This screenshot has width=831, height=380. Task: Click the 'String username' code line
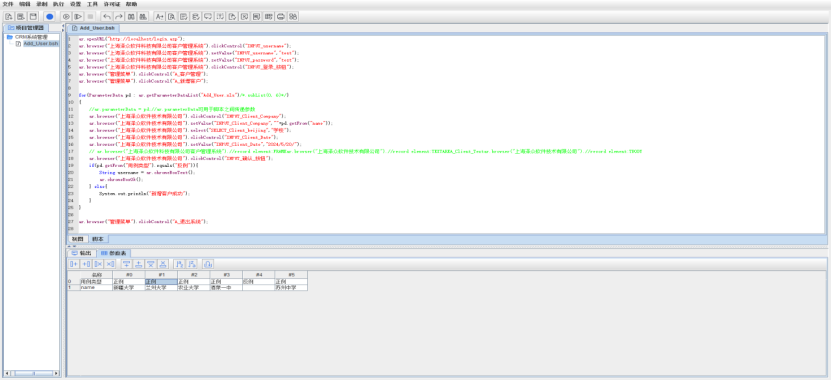(147, 172)
